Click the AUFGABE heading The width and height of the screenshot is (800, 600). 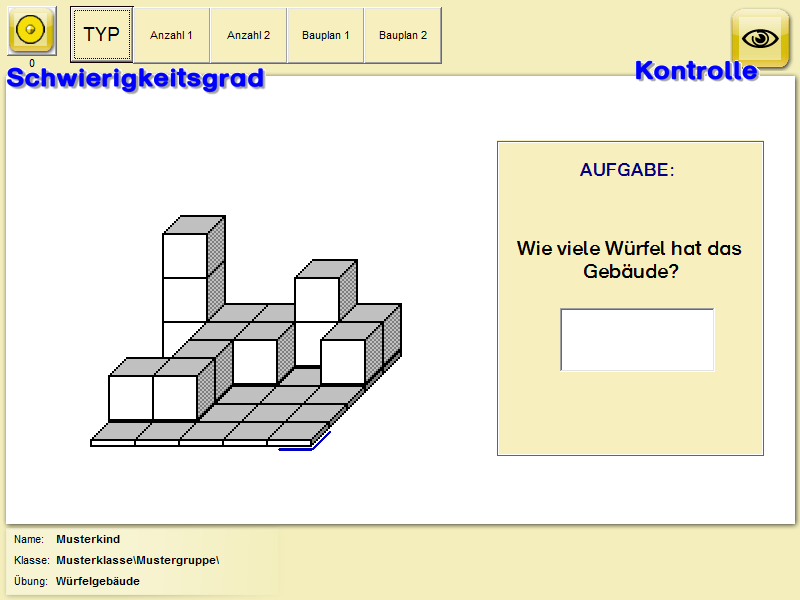click(x=627, y=170)
